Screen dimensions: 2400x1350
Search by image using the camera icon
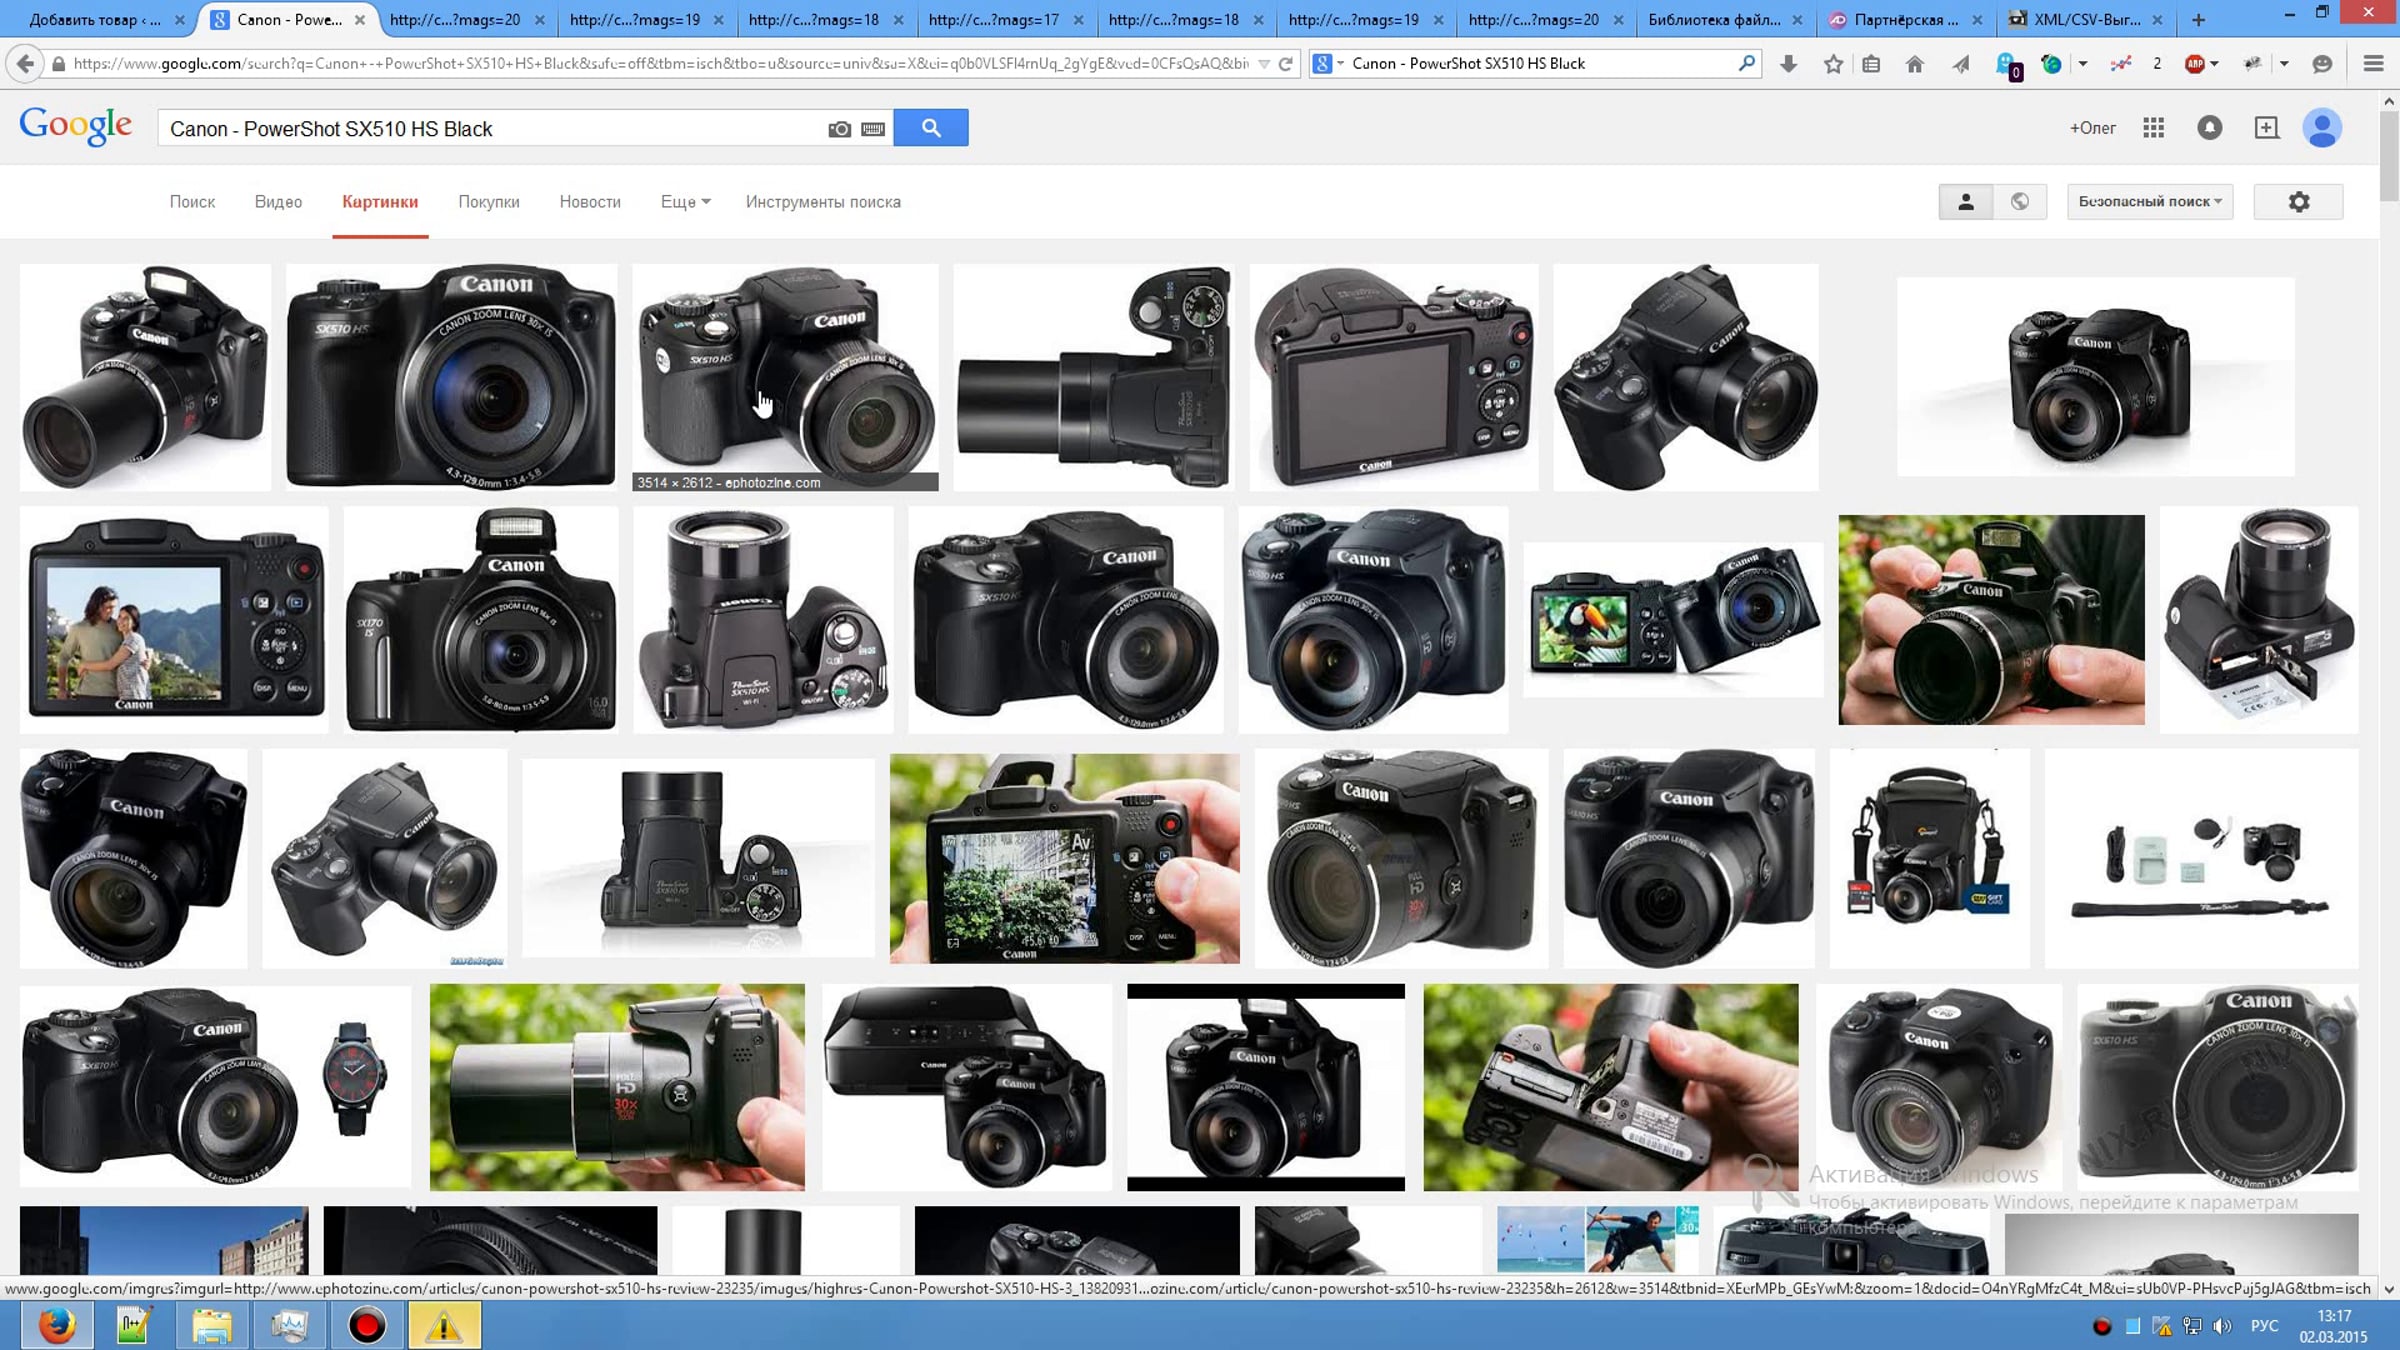[x=839, y=129]
